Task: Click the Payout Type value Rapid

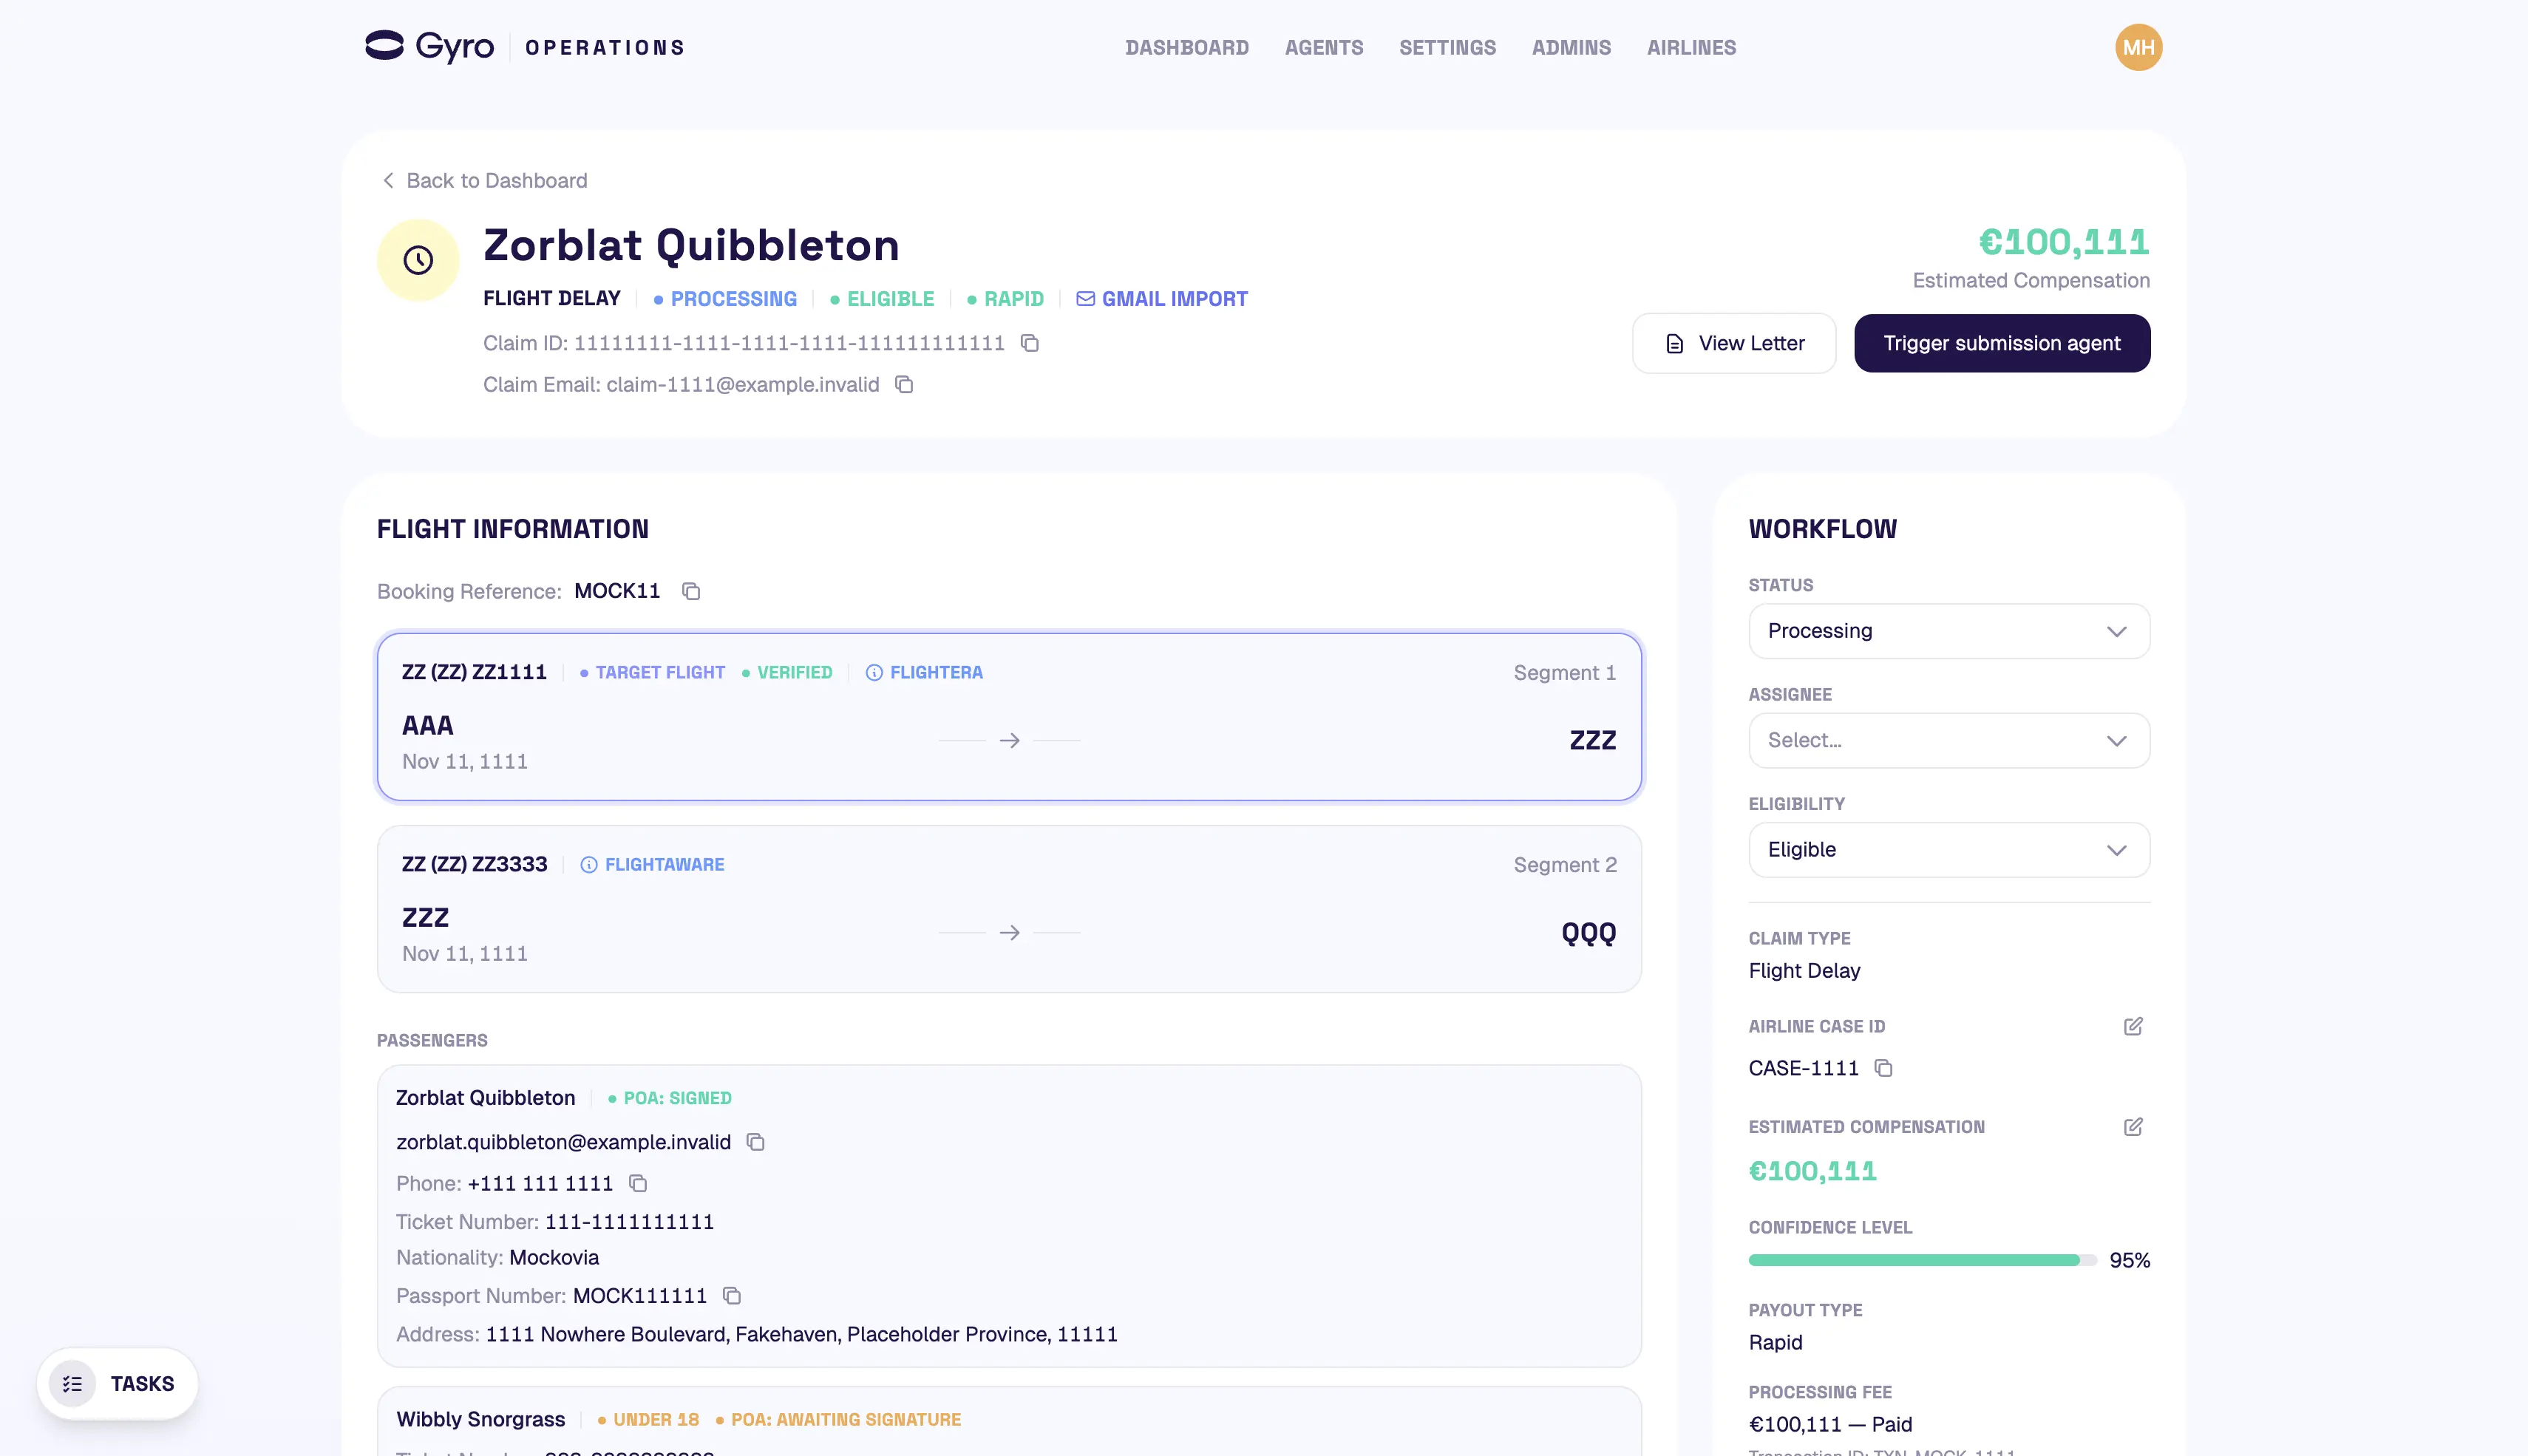Action: (1775, 1343)
